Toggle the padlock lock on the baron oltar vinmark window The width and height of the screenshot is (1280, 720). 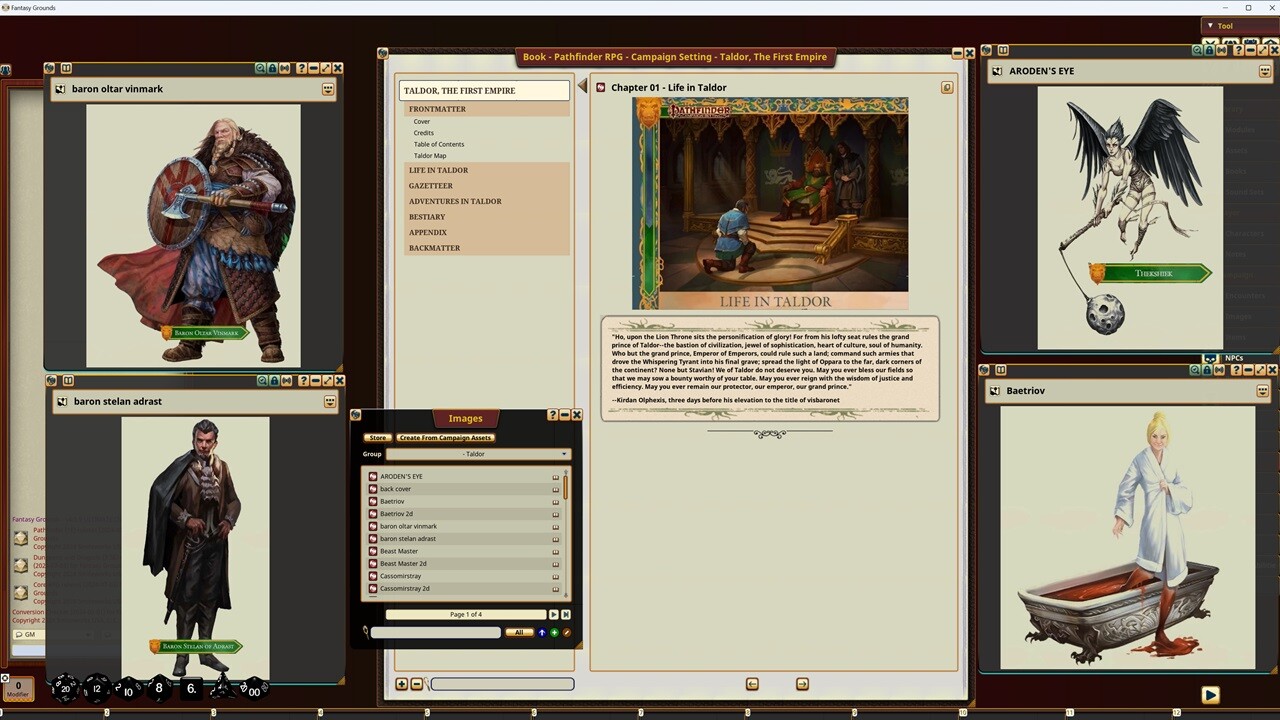pyautogui.click(x=273, y=68)
